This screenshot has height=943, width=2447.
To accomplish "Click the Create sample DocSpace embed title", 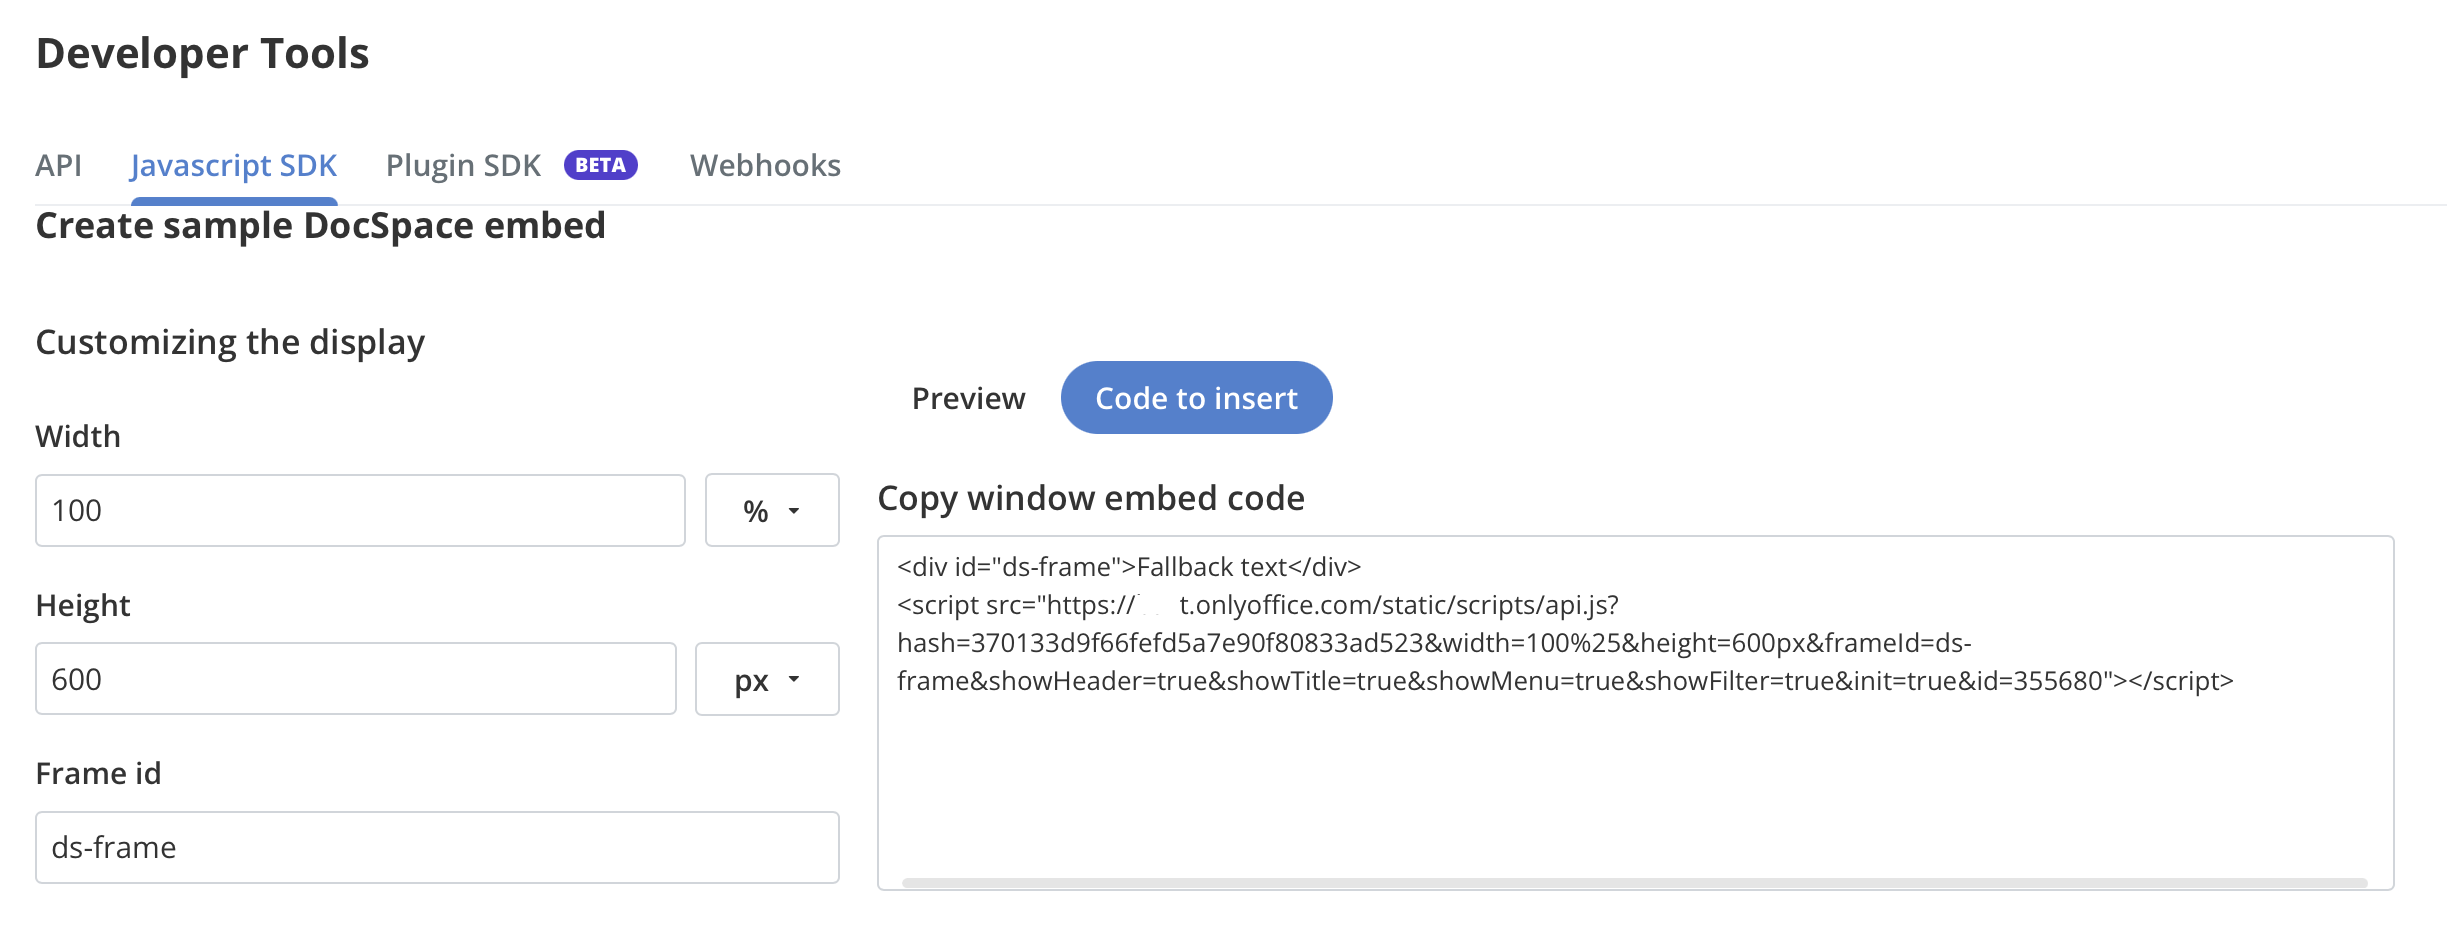I will tap(320, 226).
